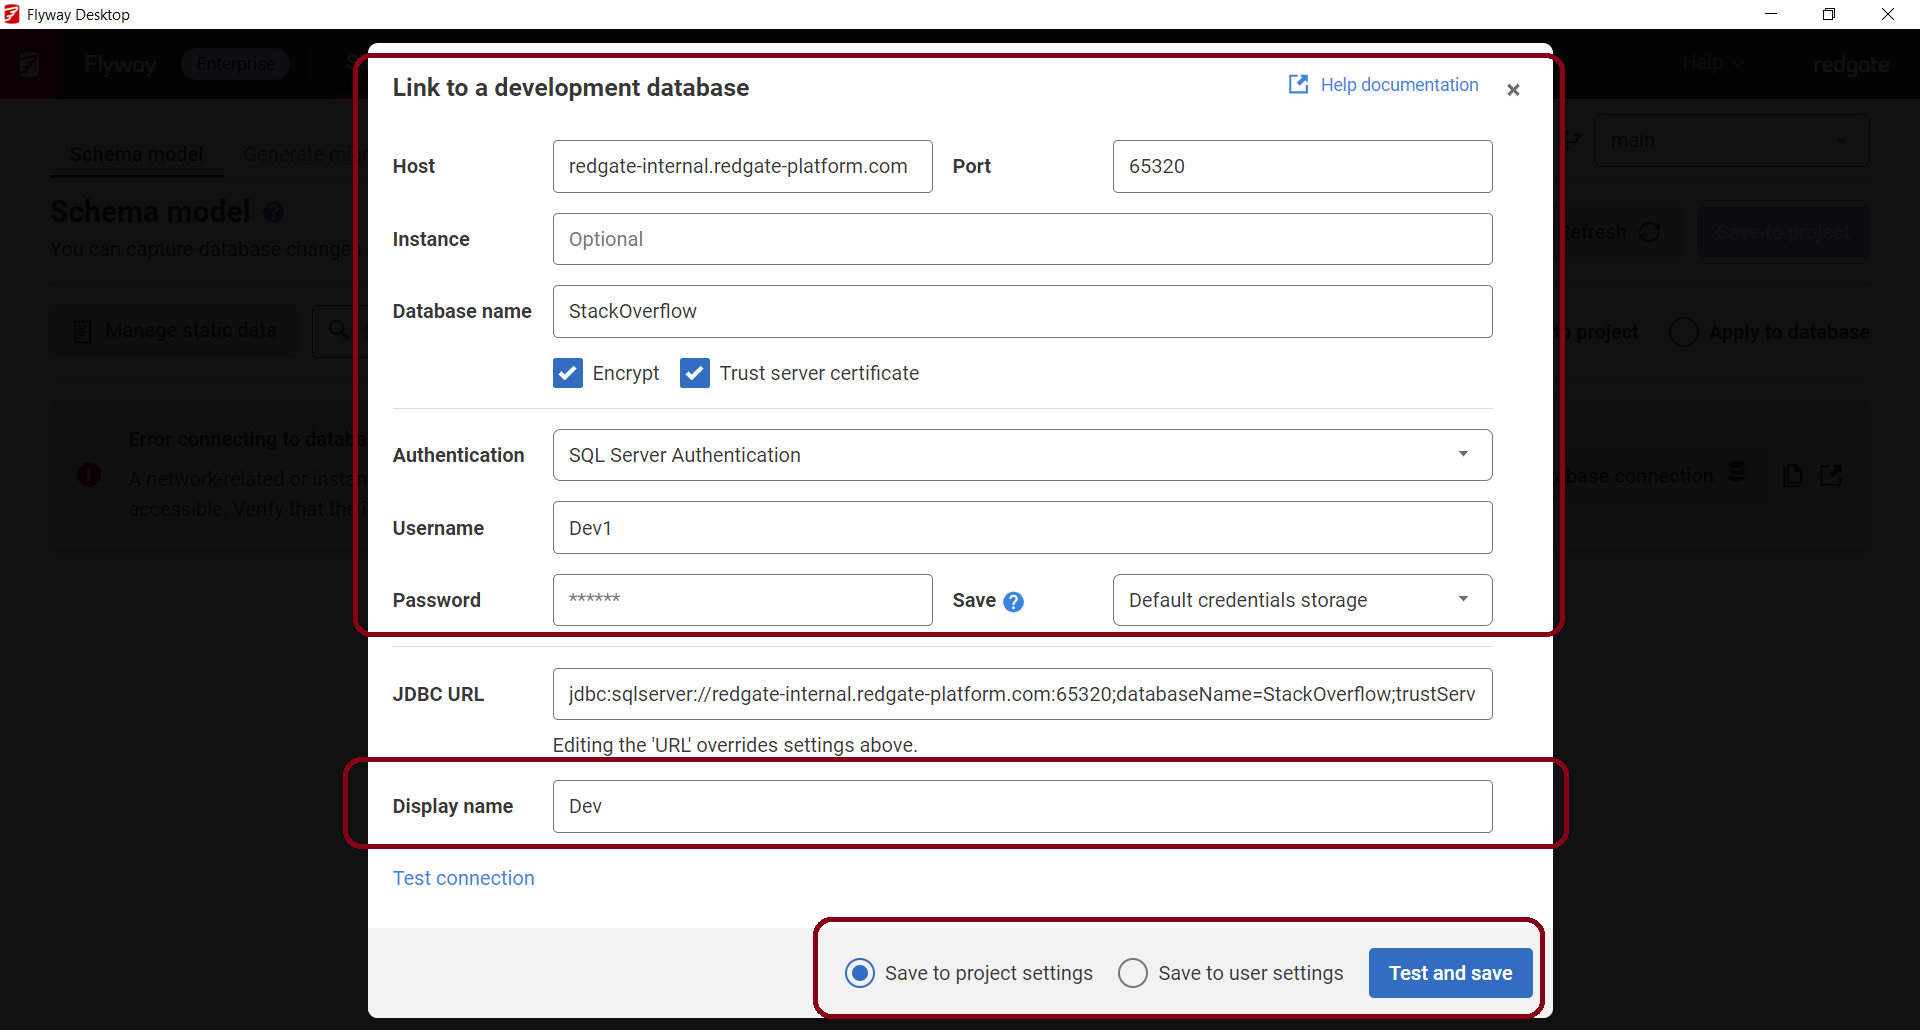This screenshot has height=1030, width=1920.
Task: Uncheck the Encrypt checkbox
Action: (x=567, y=372)
